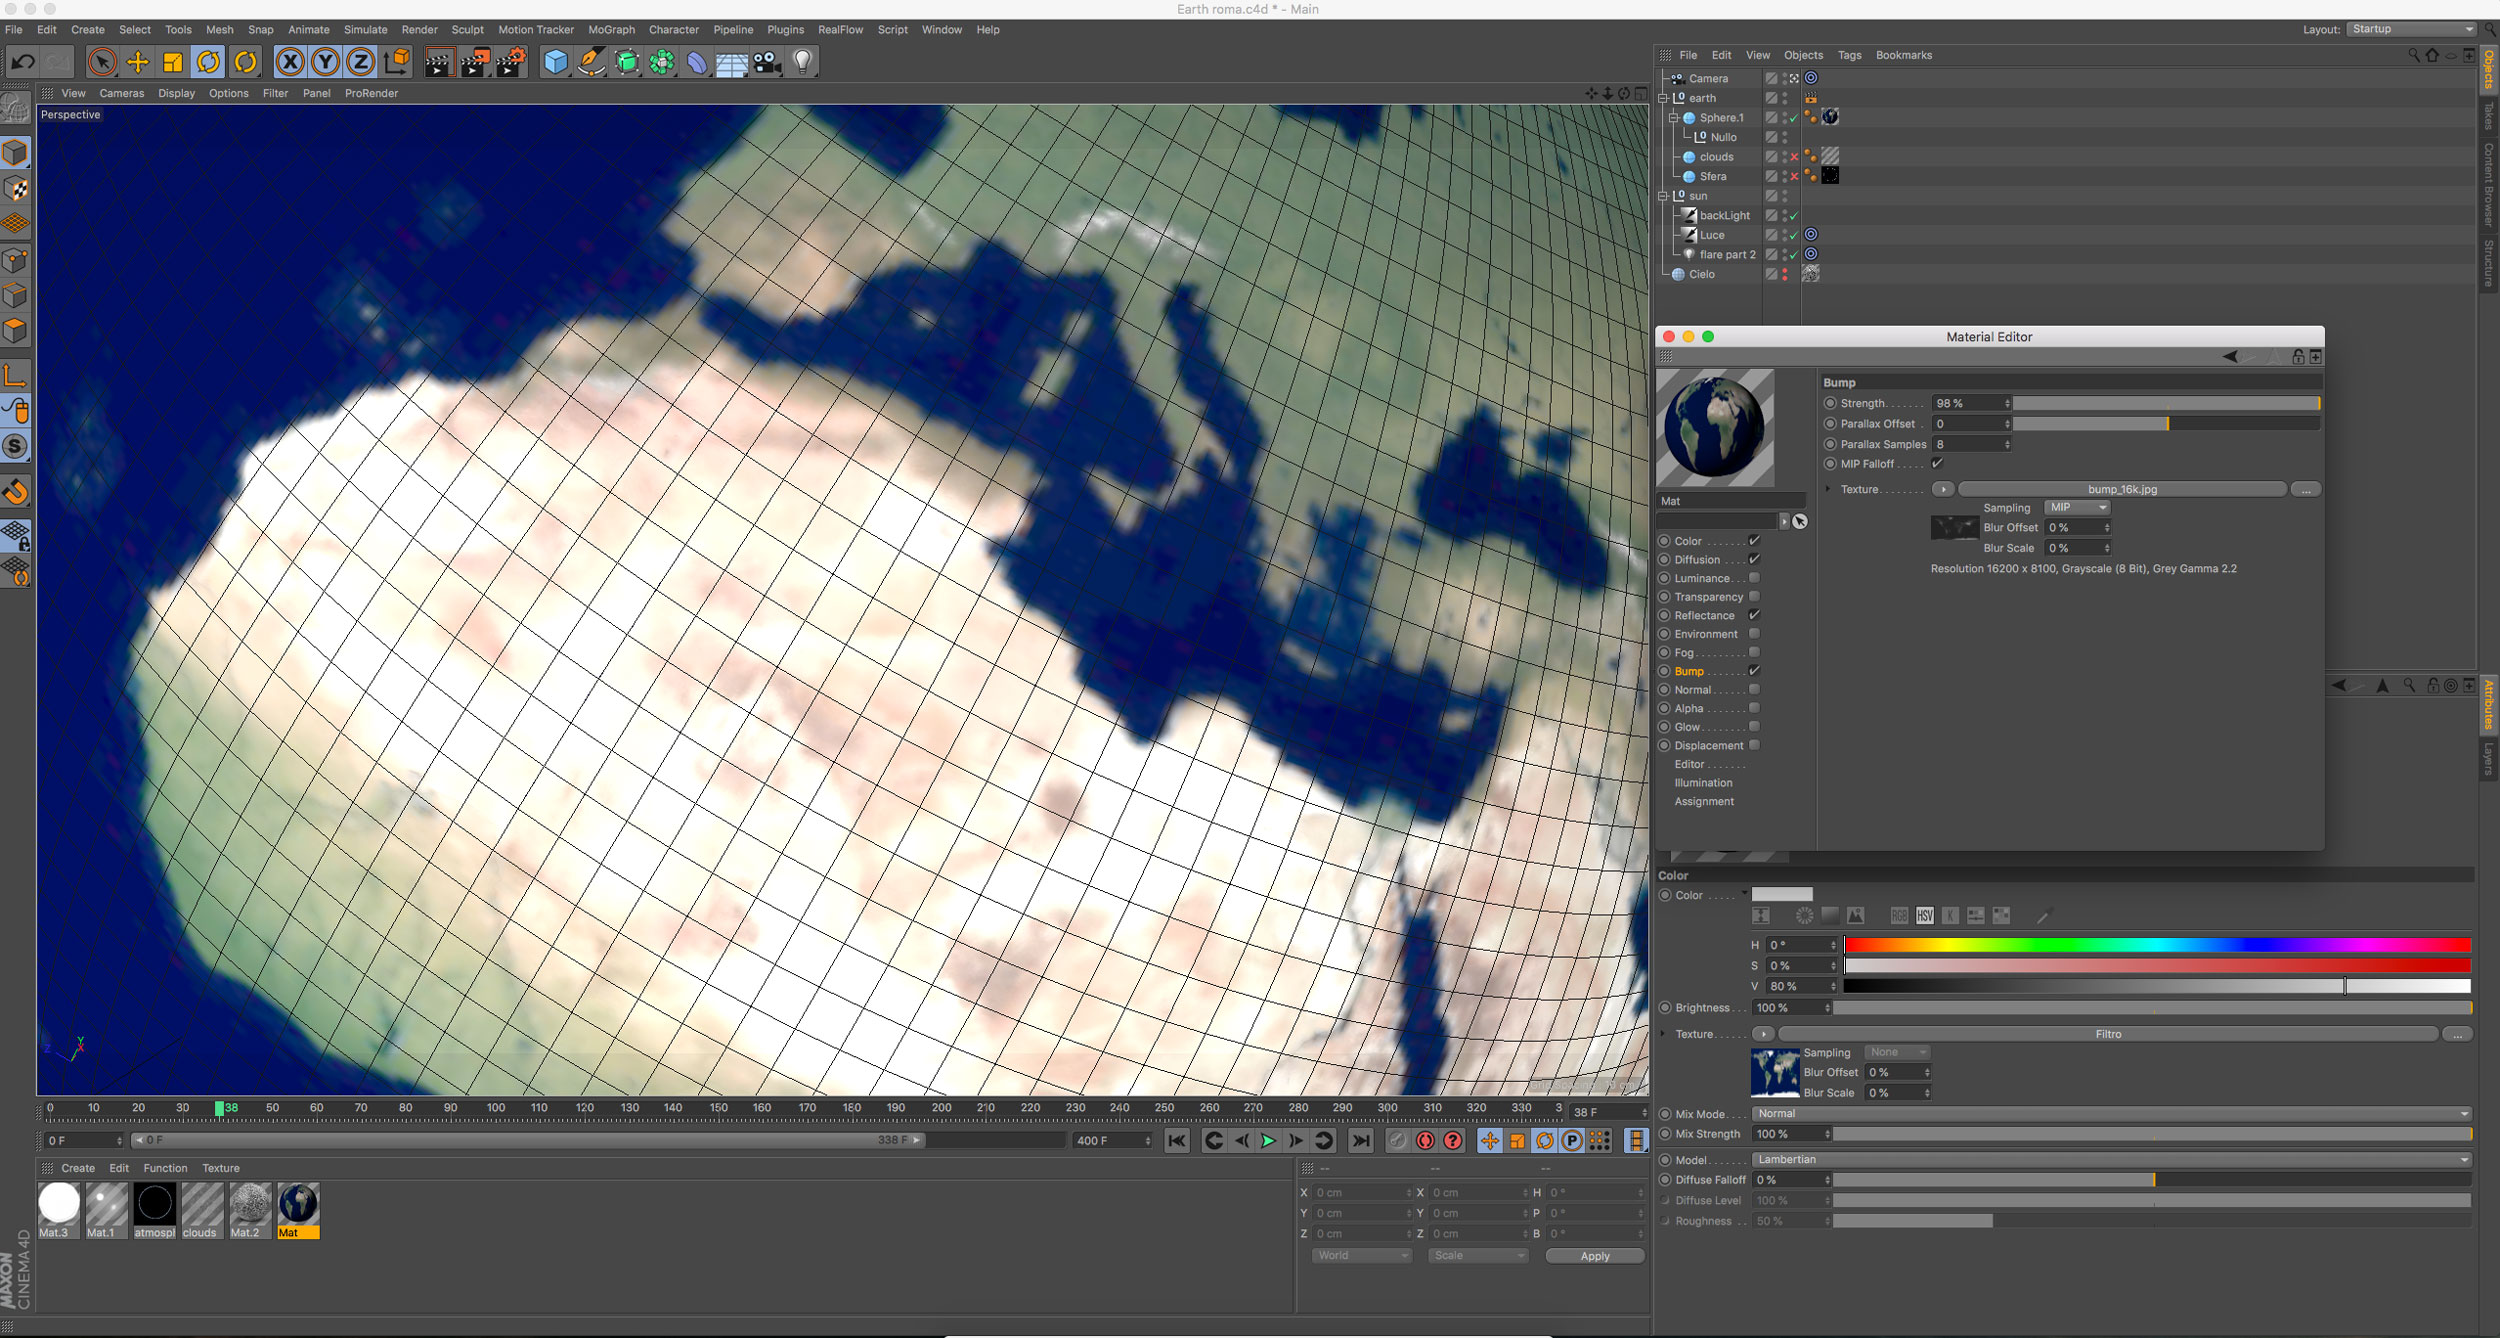Select Polygons mode in left palette

15,330
